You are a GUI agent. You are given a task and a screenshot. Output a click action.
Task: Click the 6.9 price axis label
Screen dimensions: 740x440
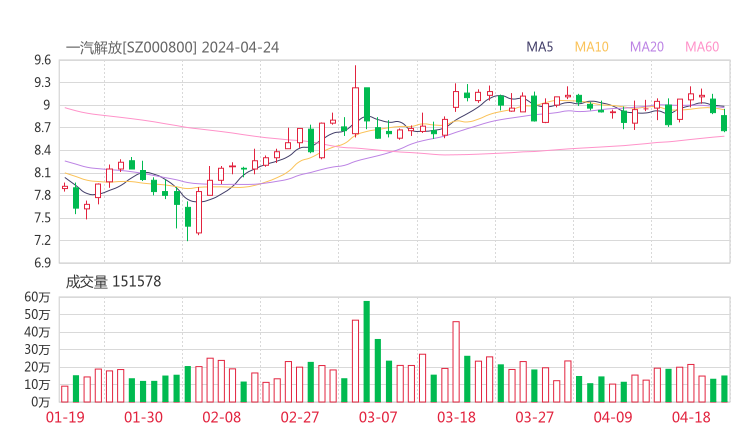point(42,262)
